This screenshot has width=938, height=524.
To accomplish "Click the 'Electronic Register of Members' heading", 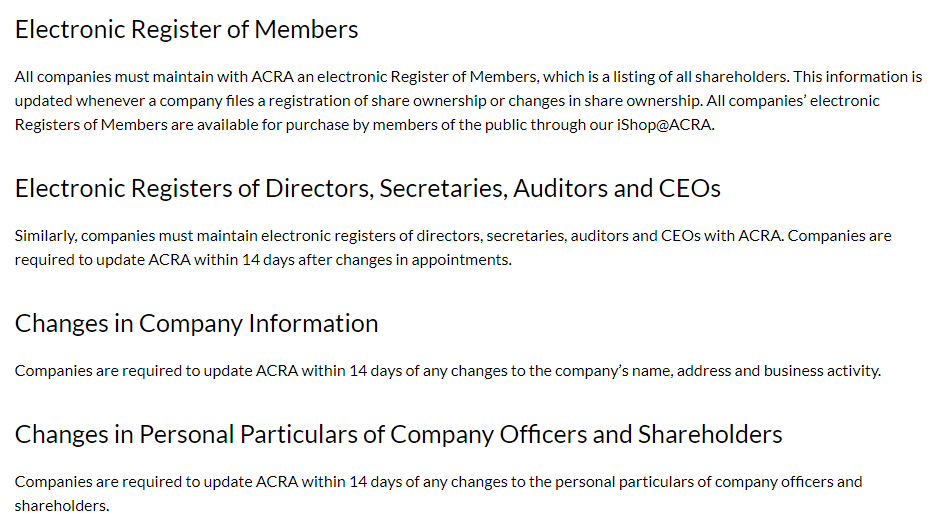I will (186, 30).
